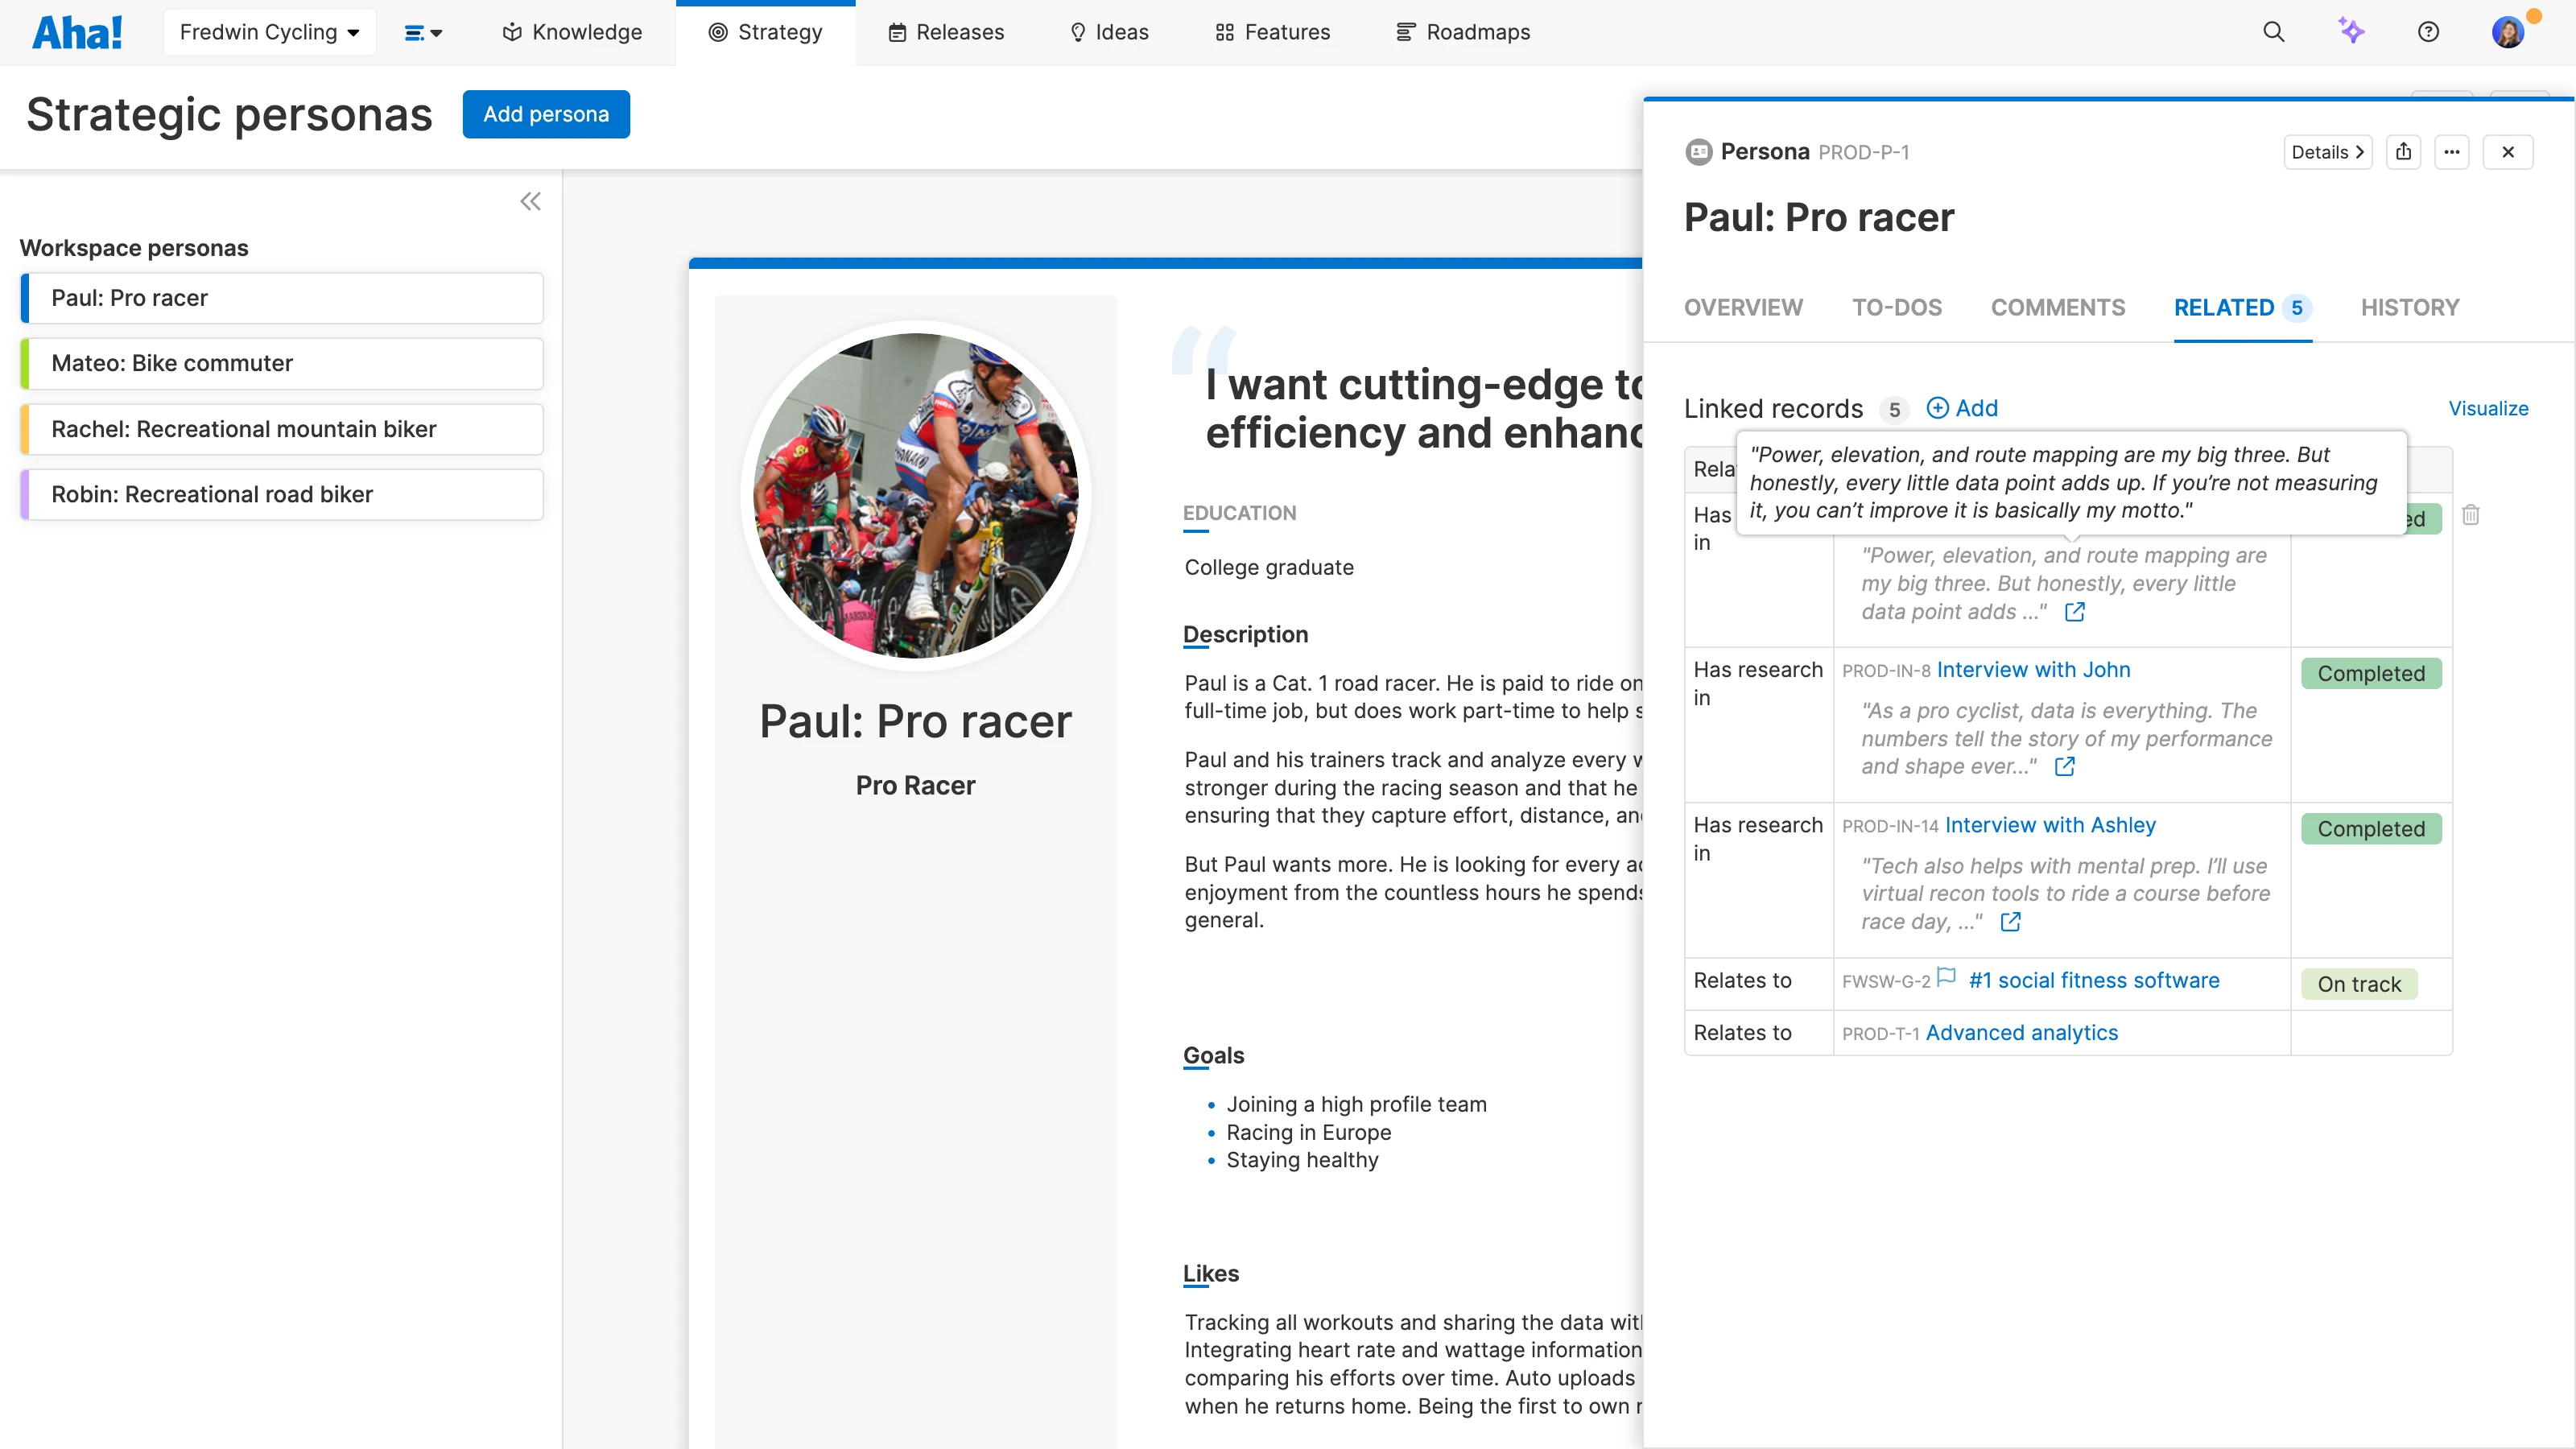The height and width of the screenshot is (1449, 2576).
Task: Open Interview with John external link icon
Action: click(2065, 767)
